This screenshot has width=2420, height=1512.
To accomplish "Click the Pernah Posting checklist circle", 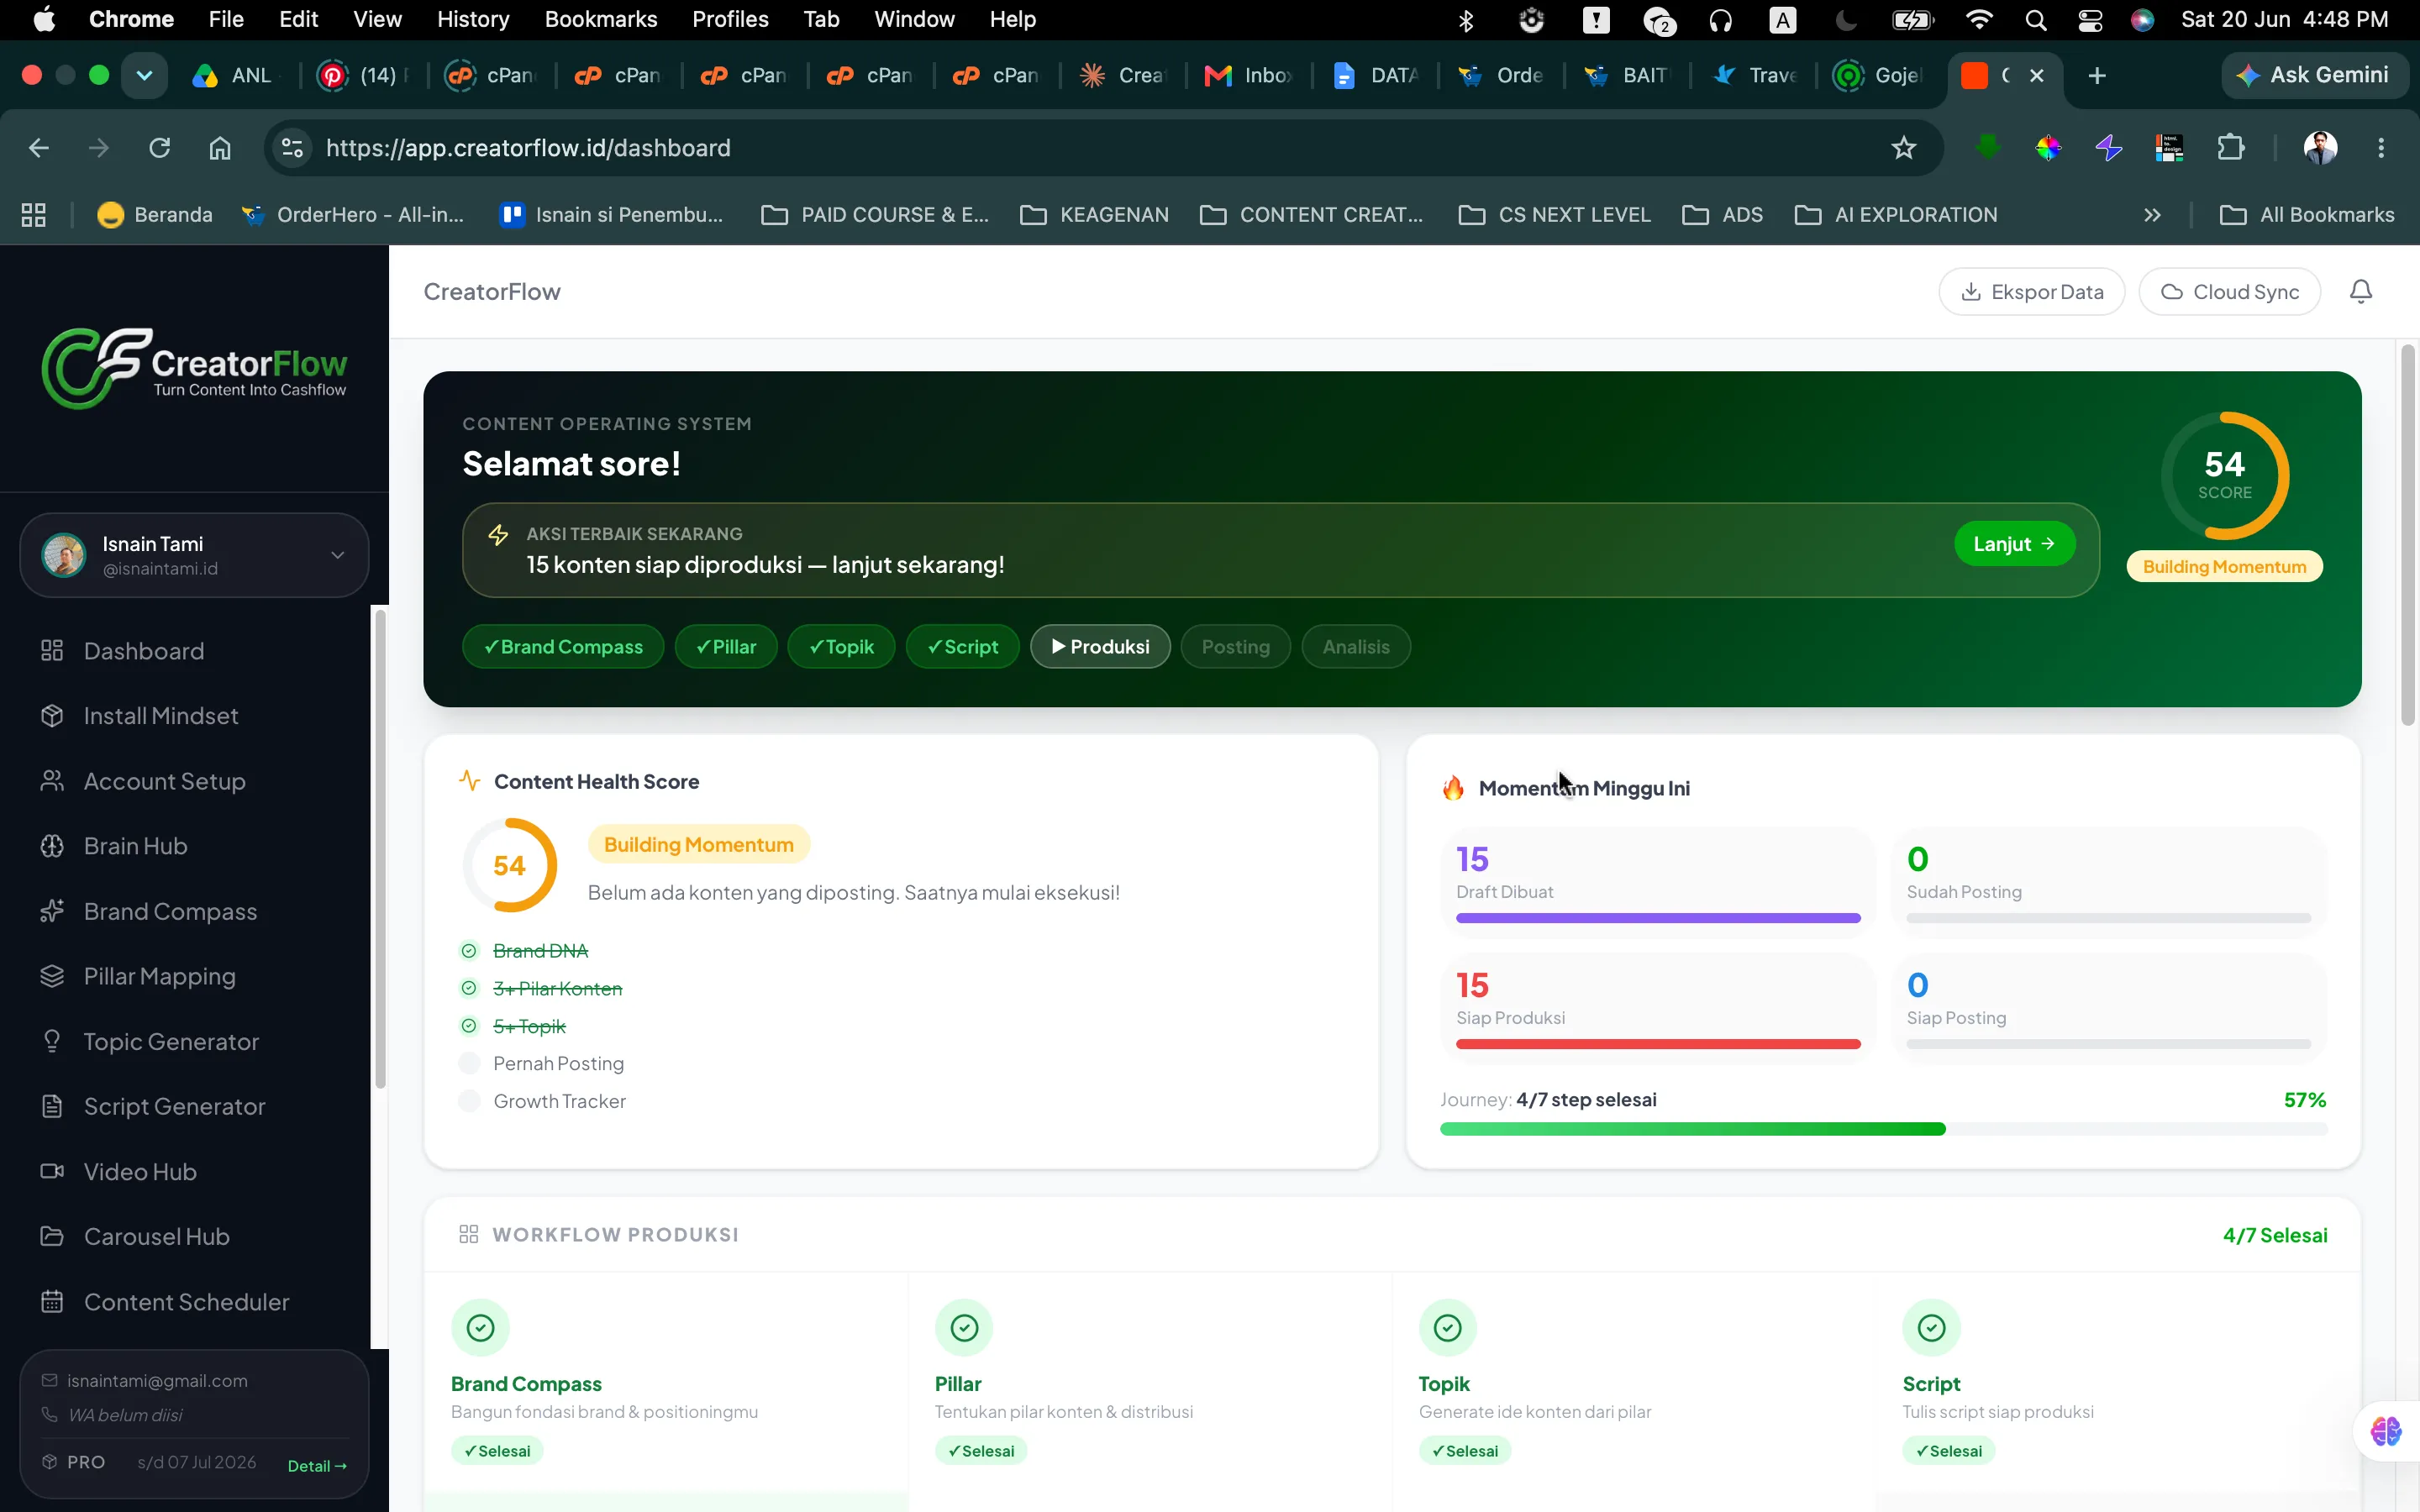I will tap(469, 1063).
